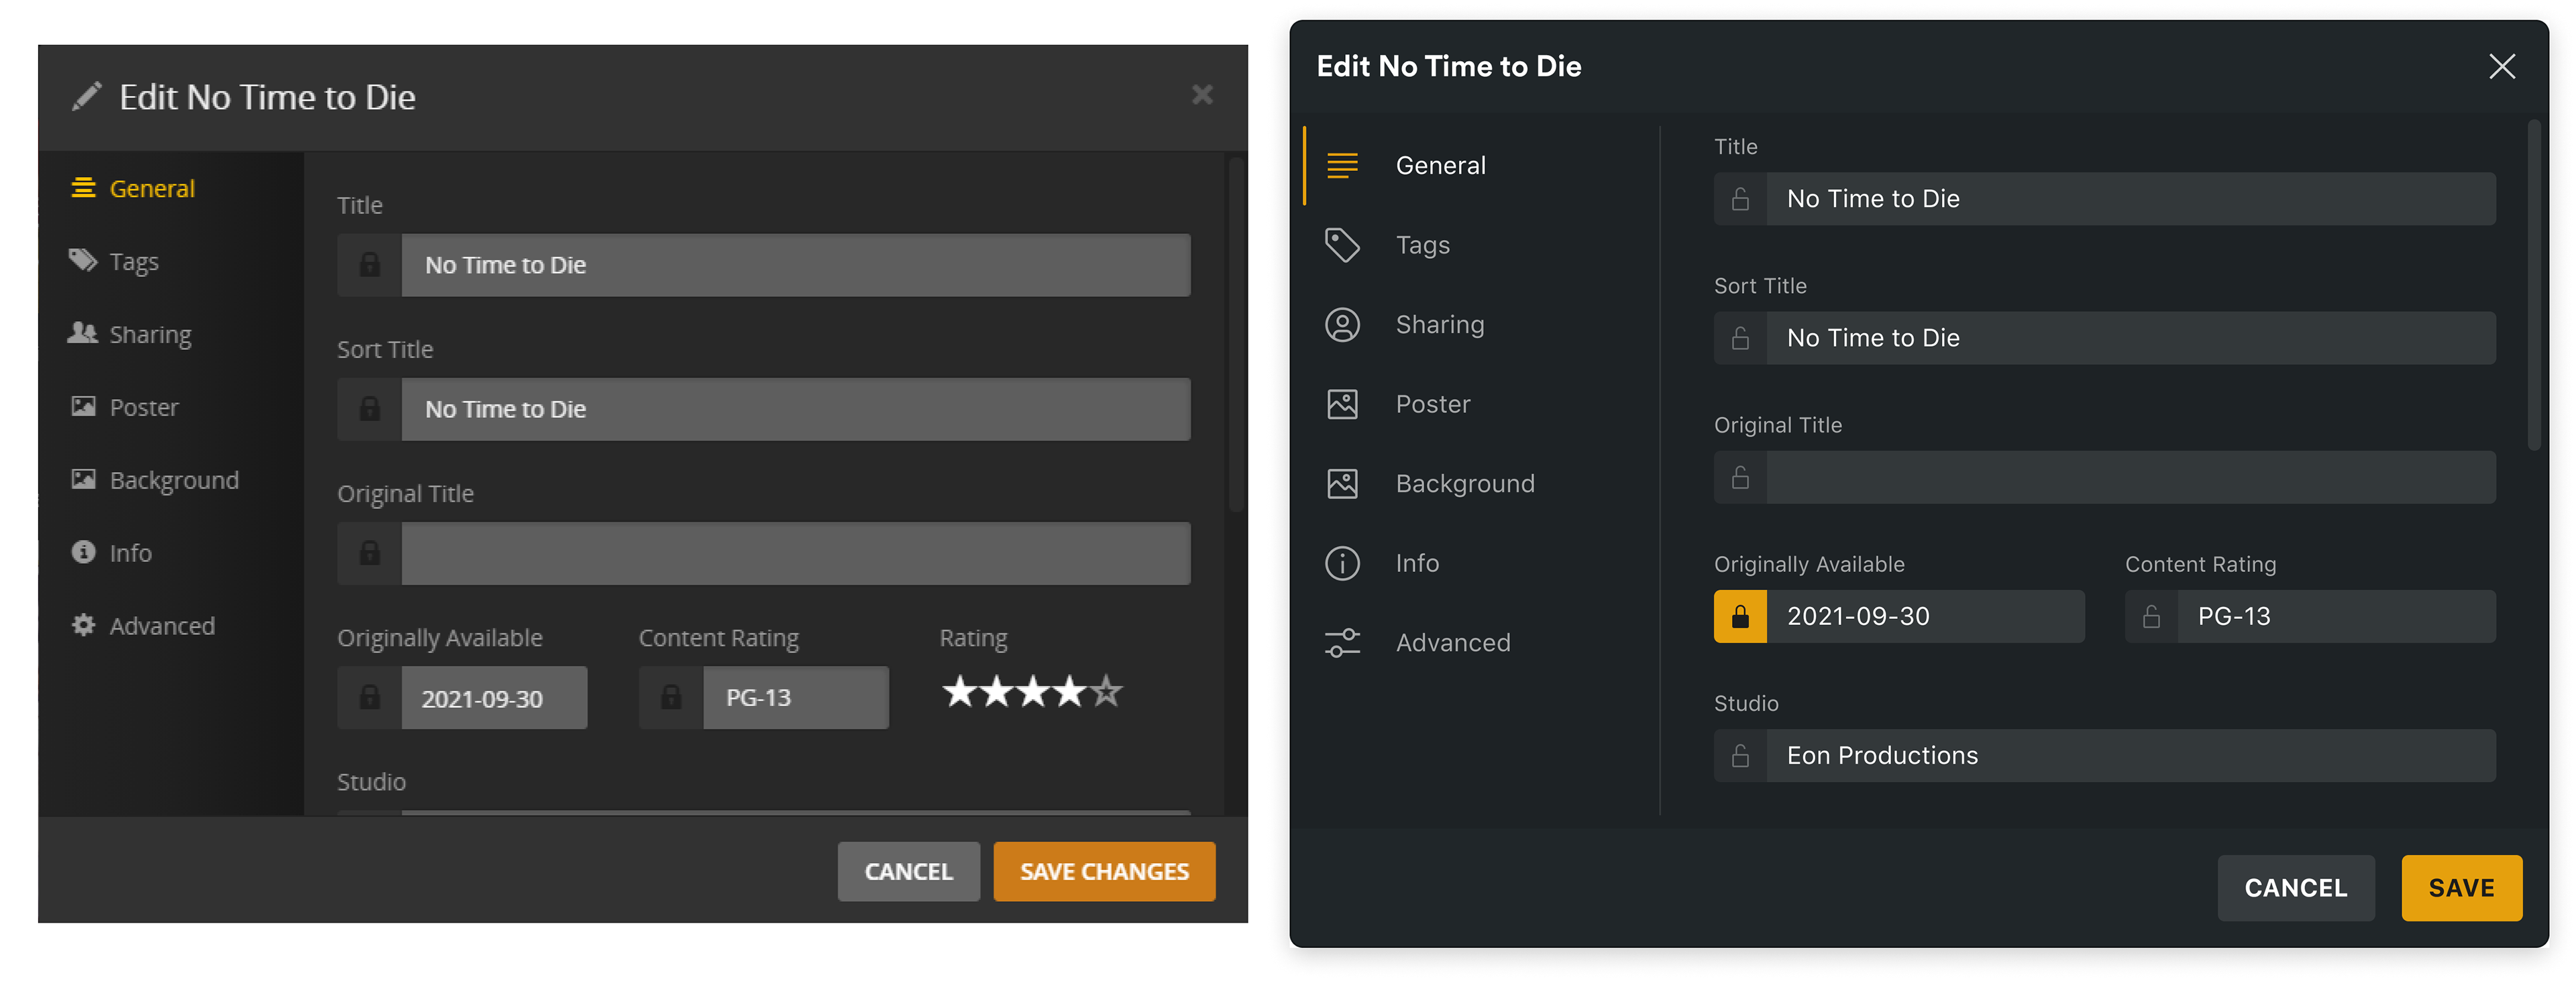Viewport: 2576px width, 981px height.
Task: Click CANCEL in the left dialog
Action: (x=908, y=871)
